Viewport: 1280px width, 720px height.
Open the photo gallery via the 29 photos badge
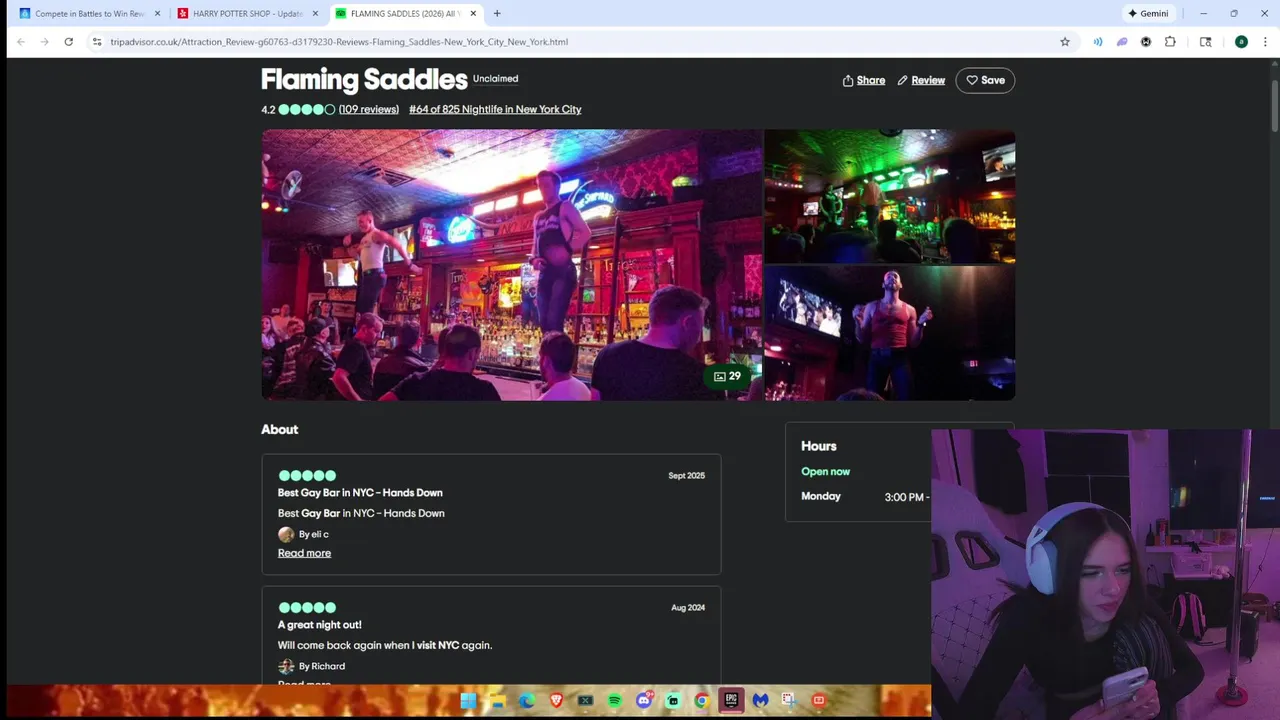coord(728,376)
